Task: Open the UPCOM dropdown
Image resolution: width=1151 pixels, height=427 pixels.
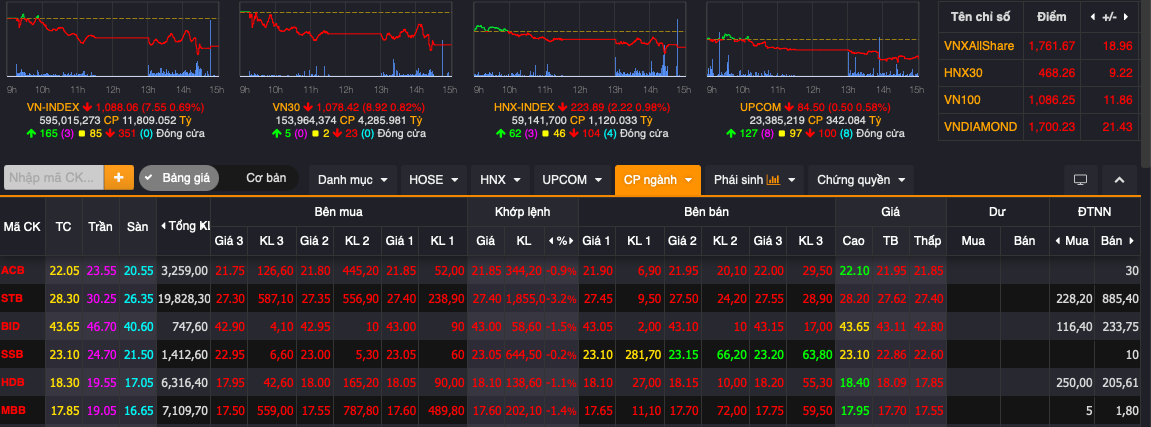Action: (x=571, y=180)
